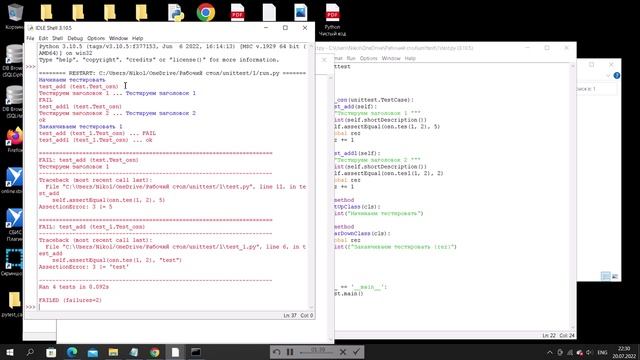Click the blue help icon in the right window
640x360 pixels.
click(x=617, y=76)
